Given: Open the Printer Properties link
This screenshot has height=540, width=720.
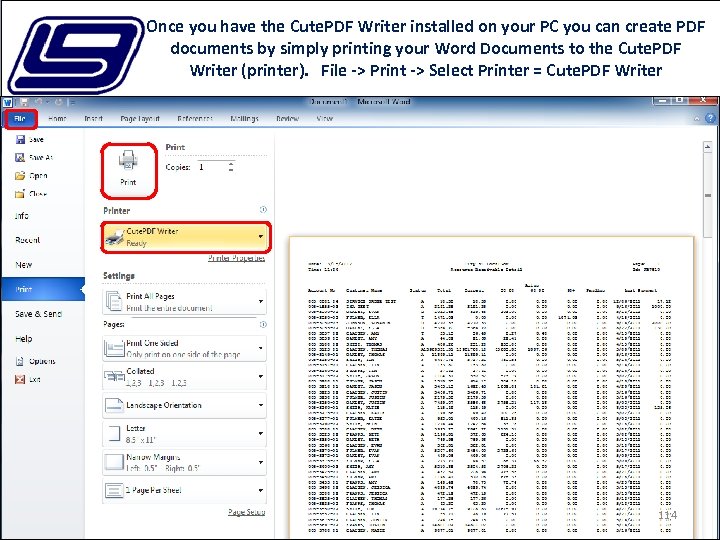Looking at the screenshot, I should pos(236,258).
